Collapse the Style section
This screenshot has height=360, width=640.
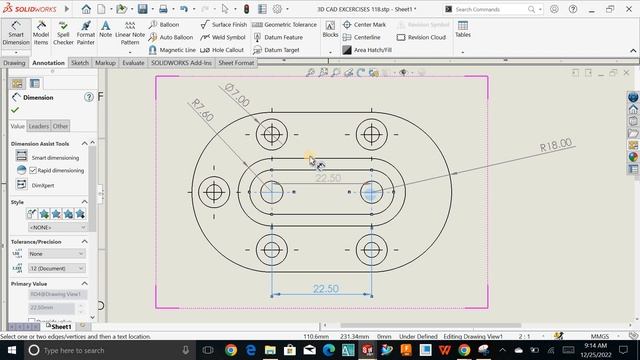coord(84,202)
